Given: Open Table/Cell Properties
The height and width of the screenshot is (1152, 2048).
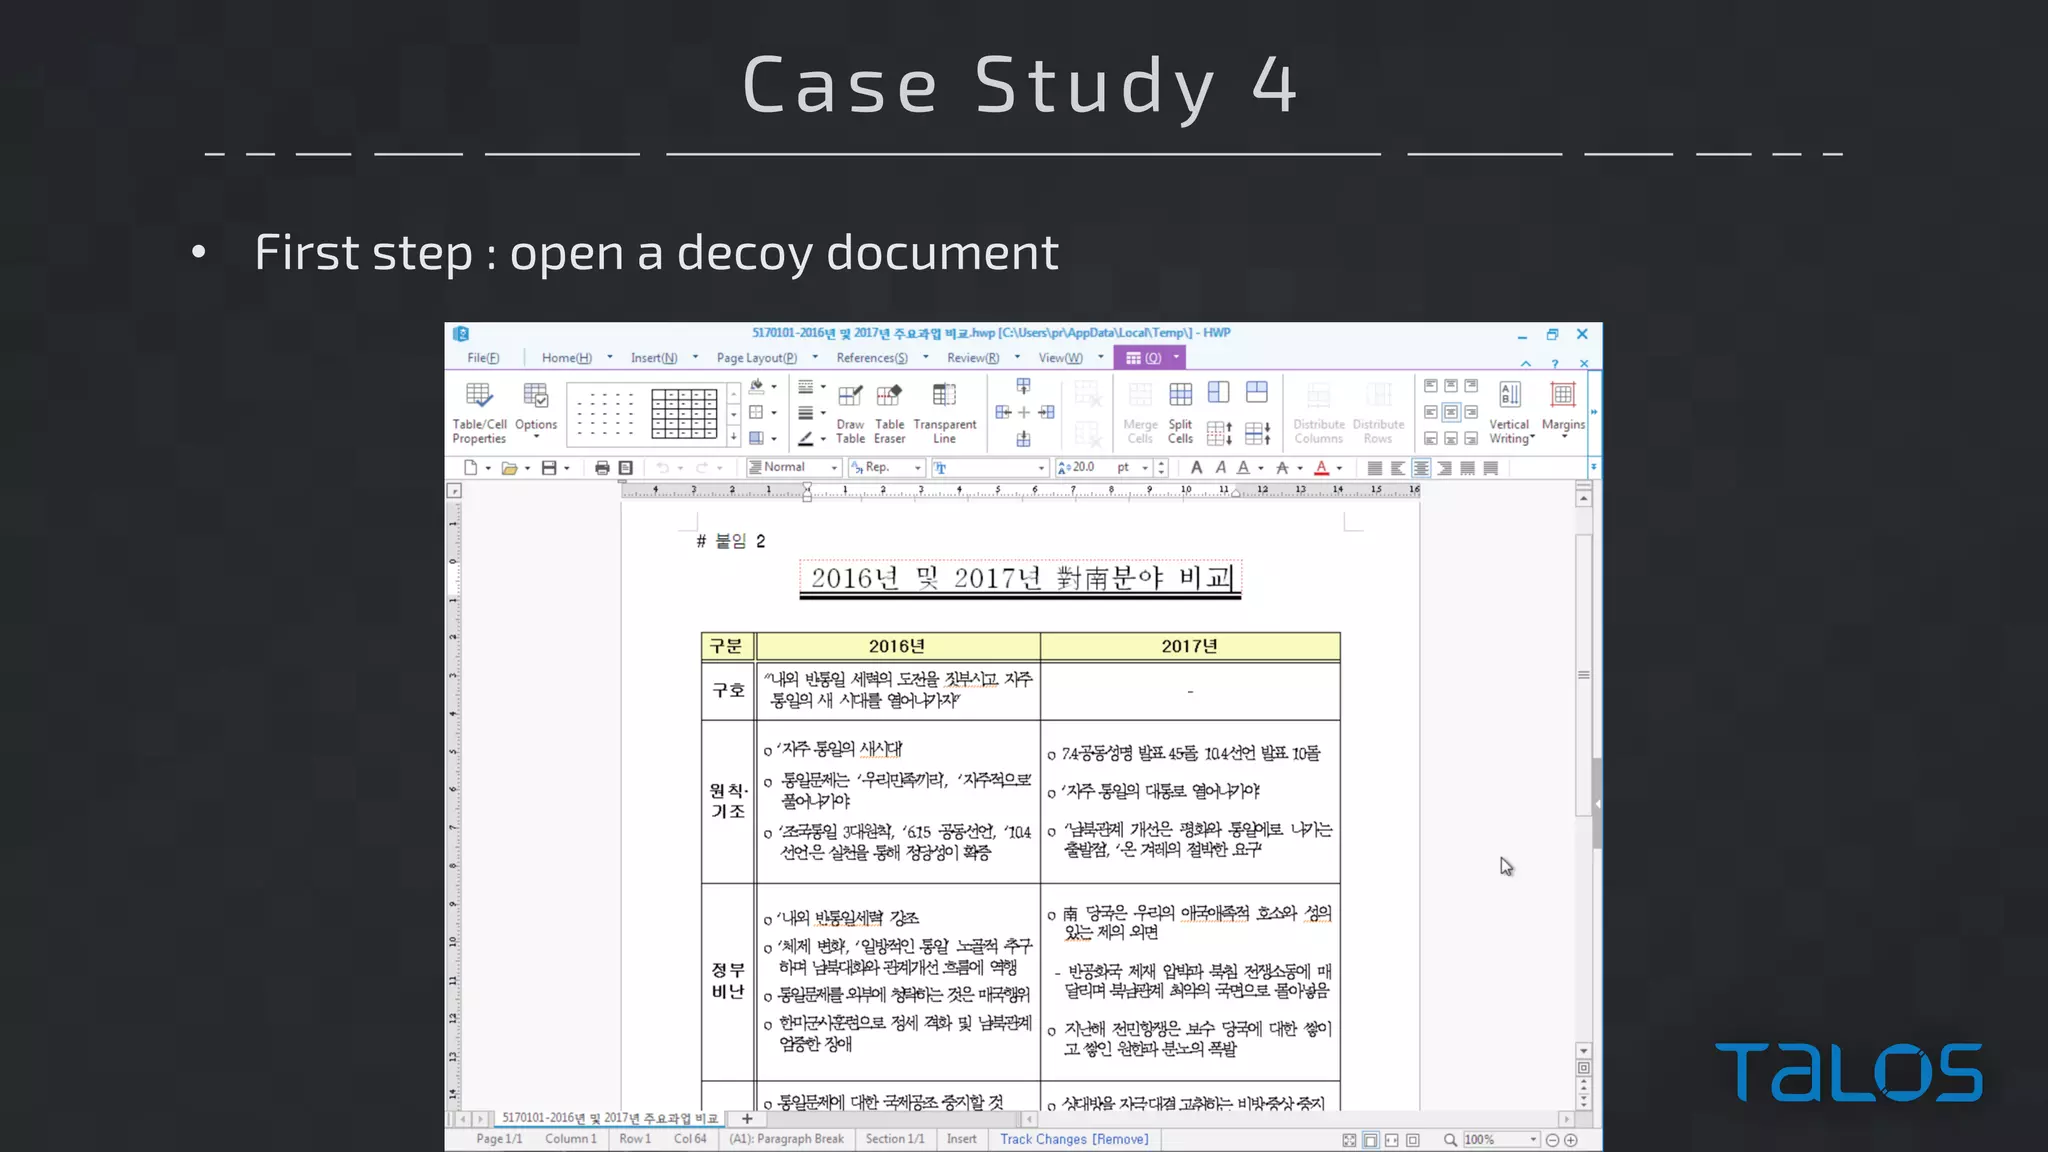Looking at the screenshot, I should (479, 412).
